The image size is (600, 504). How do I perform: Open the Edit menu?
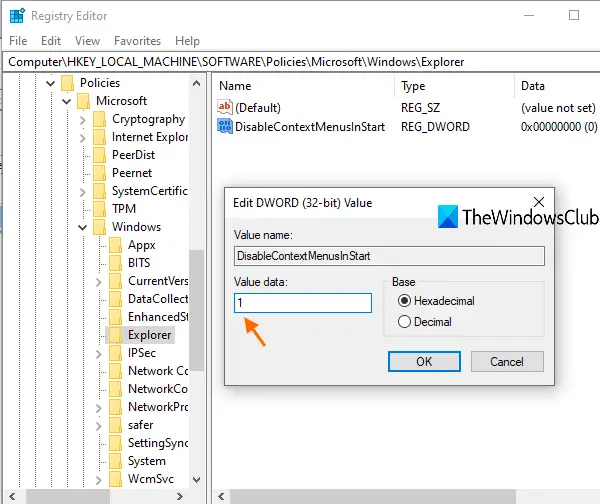[51, 41]
